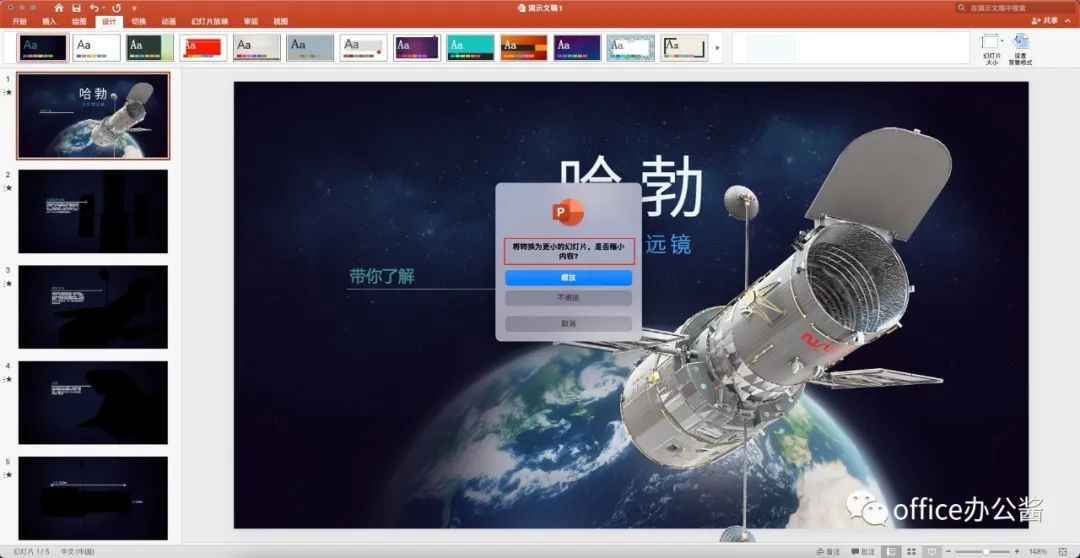The width and height of the screenshot is (1080, 558).
Task: Open the quick access toolbar customize dropdown
Action: click(132, 8)
